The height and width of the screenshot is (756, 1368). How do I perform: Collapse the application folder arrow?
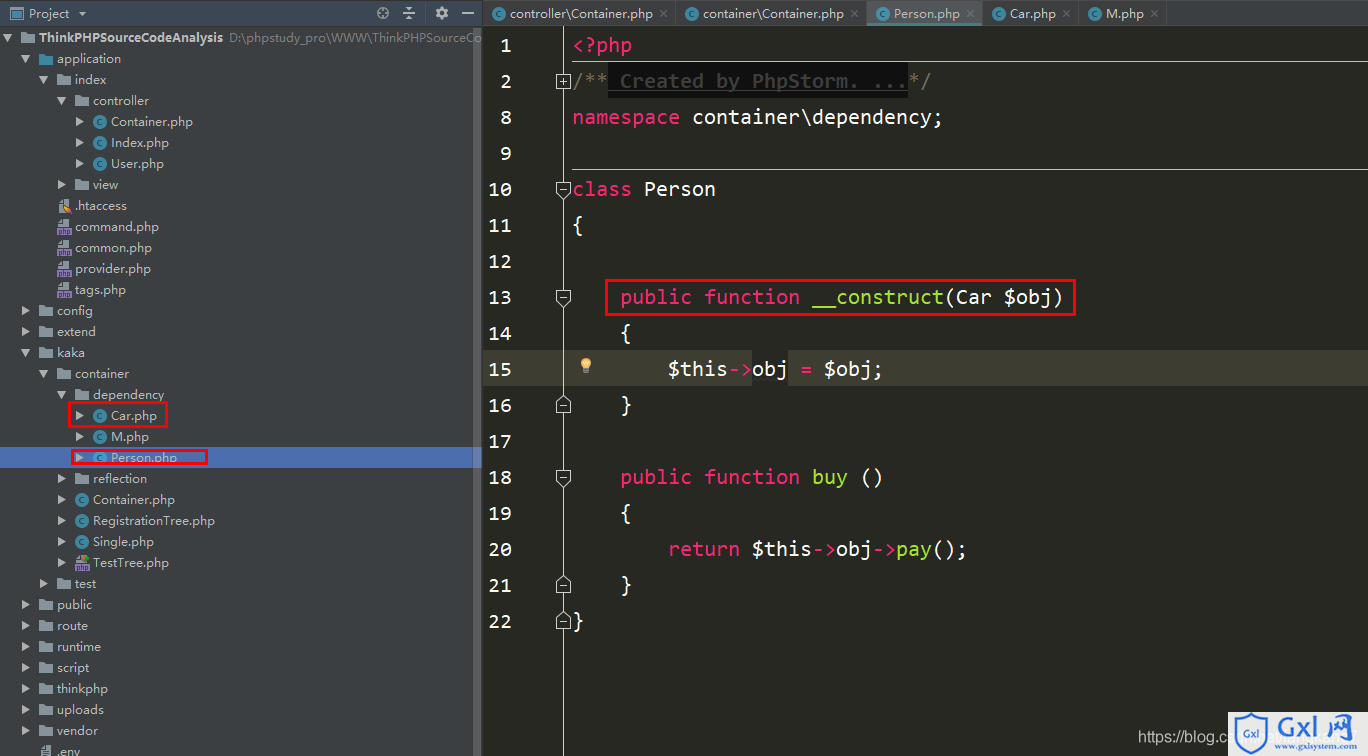coord(26,59)
